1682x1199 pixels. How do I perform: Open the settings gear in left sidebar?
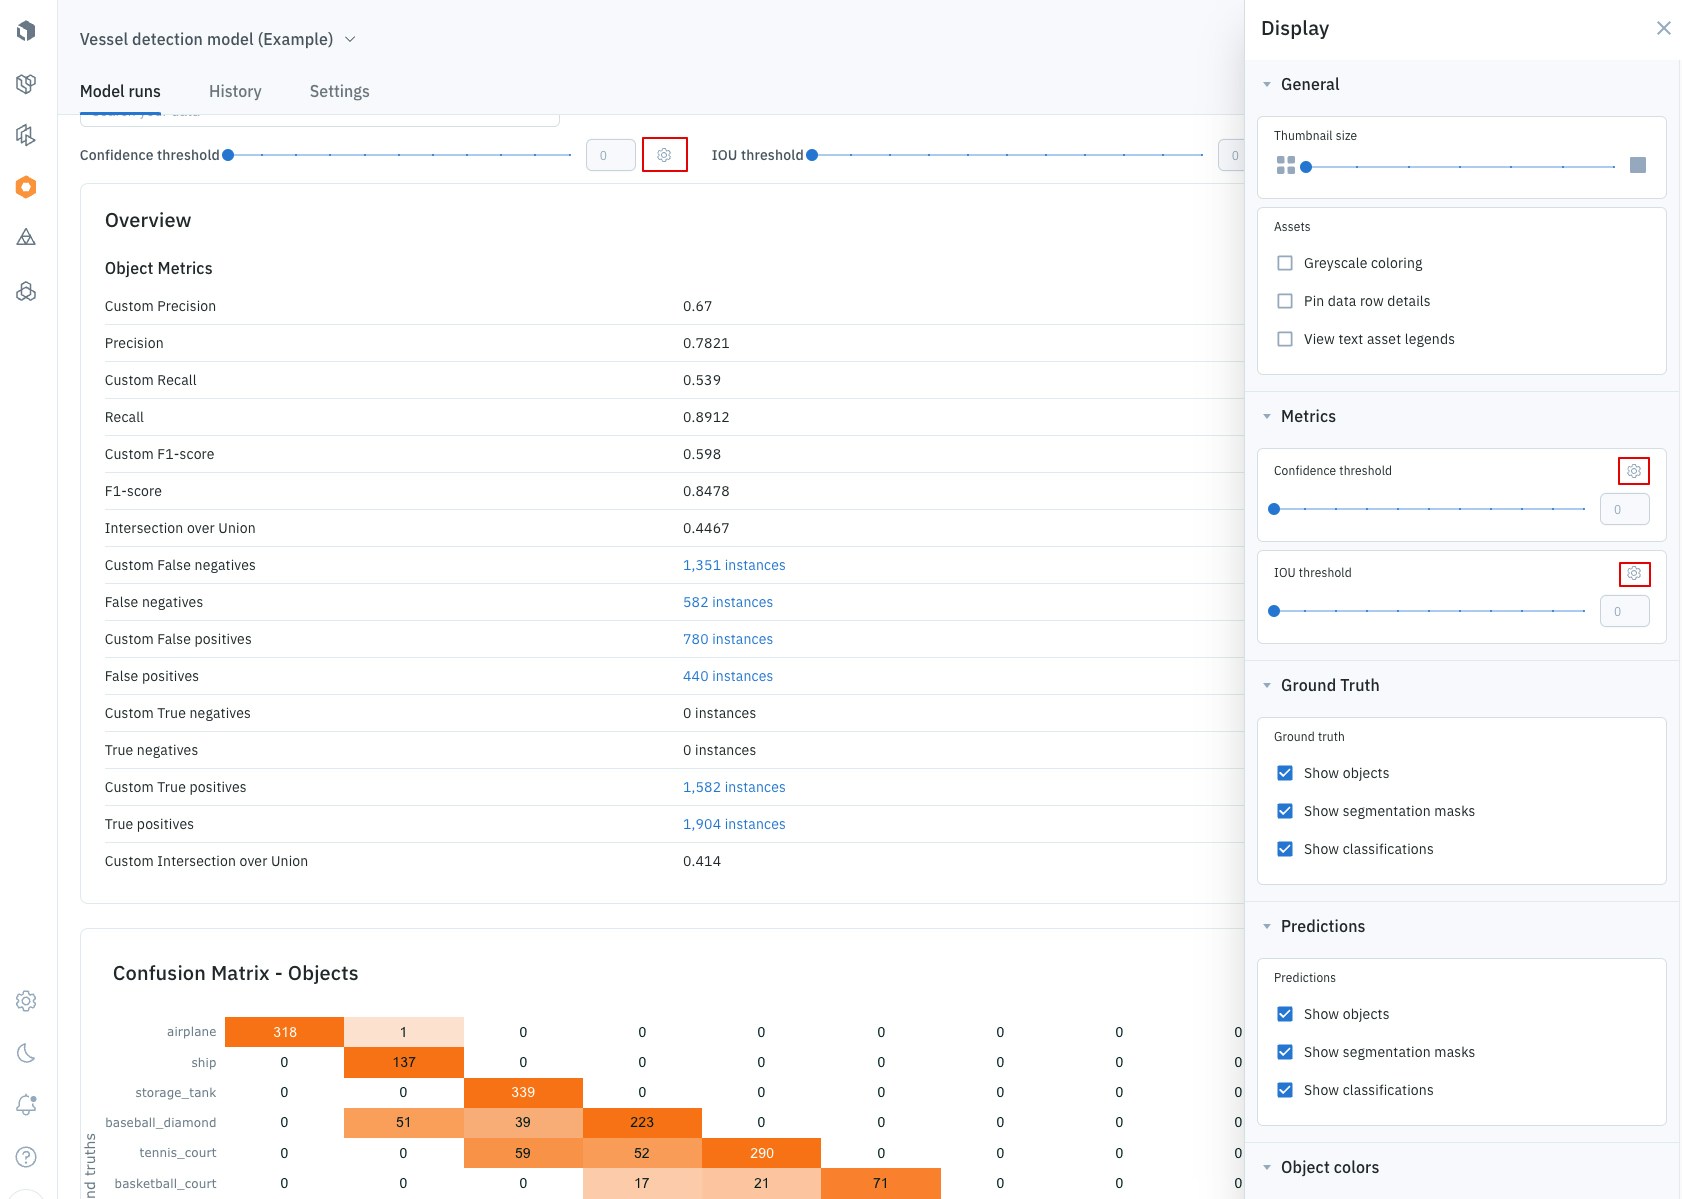(27, 1001)
